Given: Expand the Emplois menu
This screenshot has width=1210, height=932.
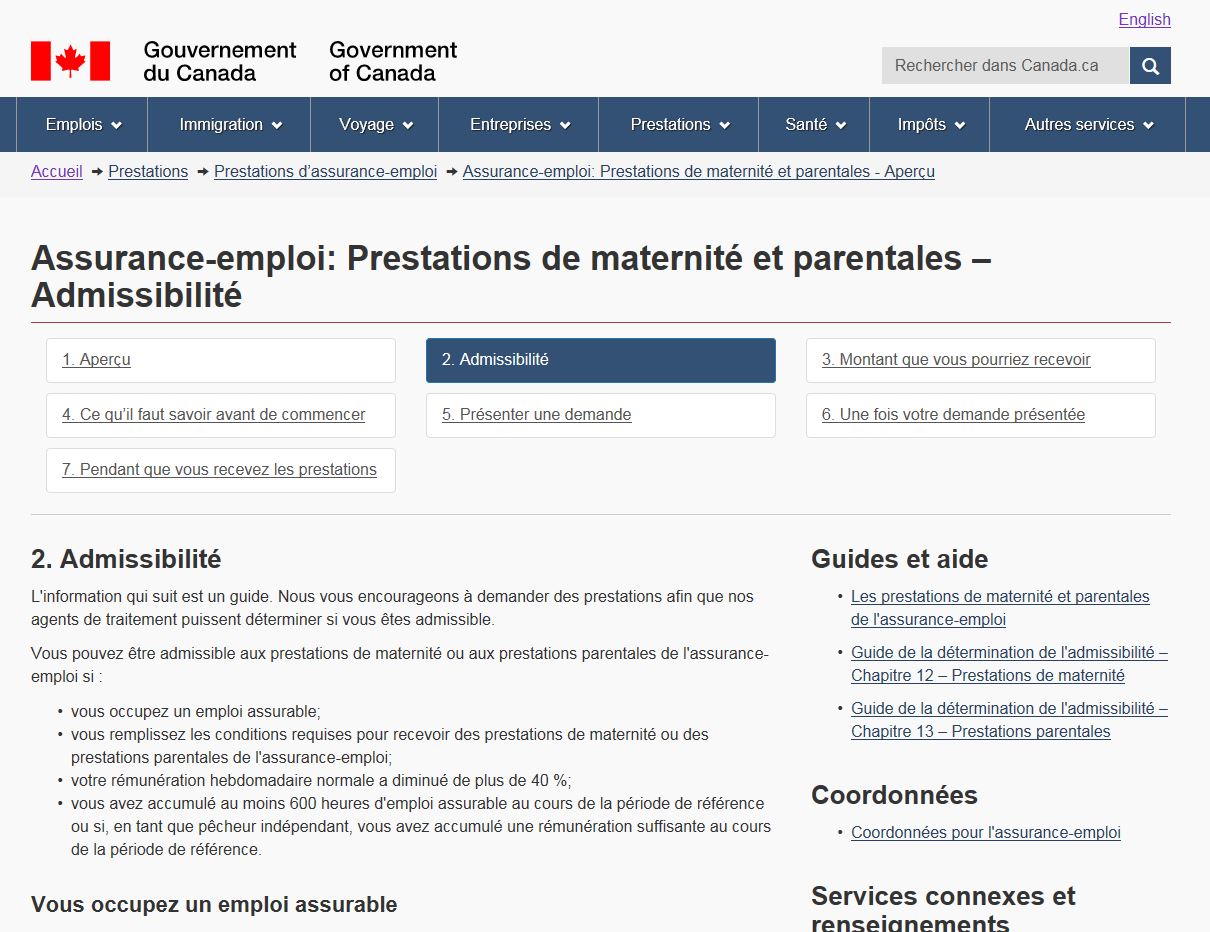Looking at the screenshot, I should tap(83, 125).
